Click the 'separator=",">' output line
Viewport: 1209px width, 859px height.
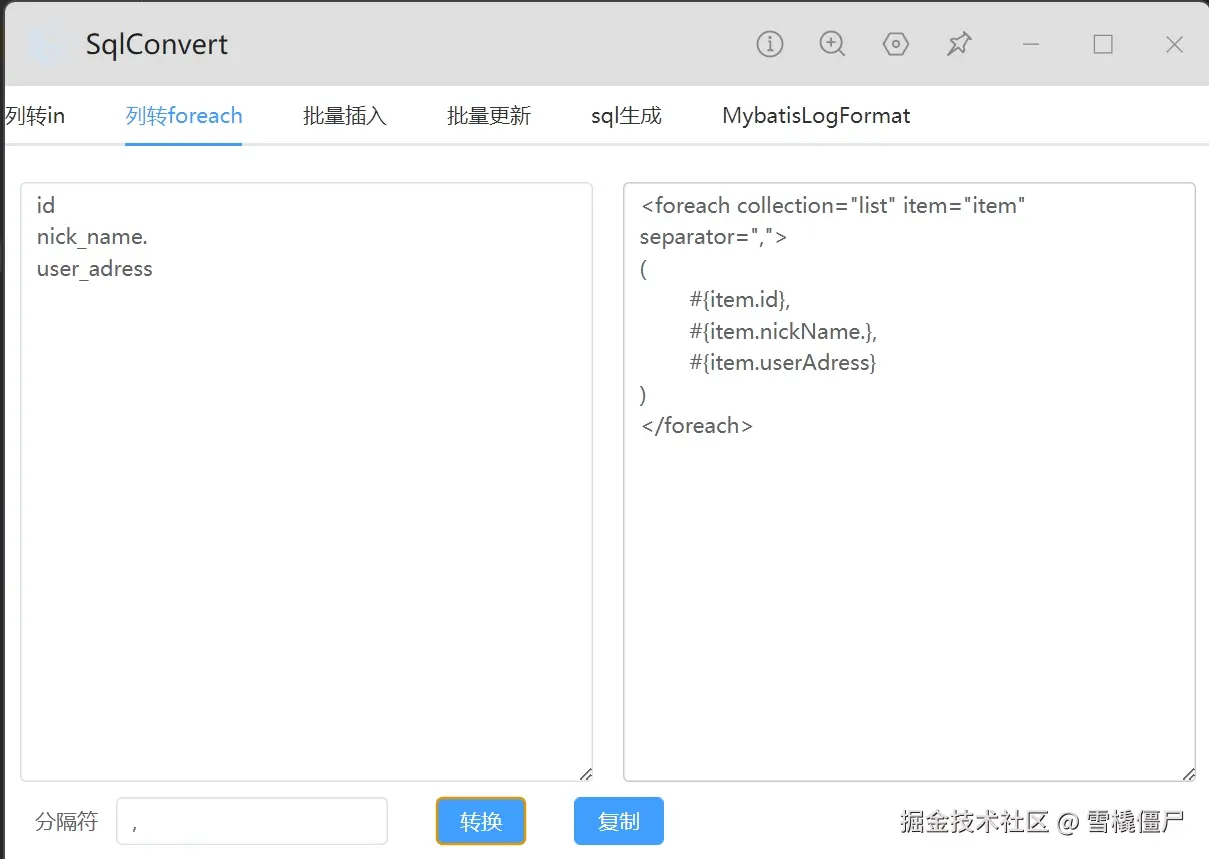click(x=714, y=237)
